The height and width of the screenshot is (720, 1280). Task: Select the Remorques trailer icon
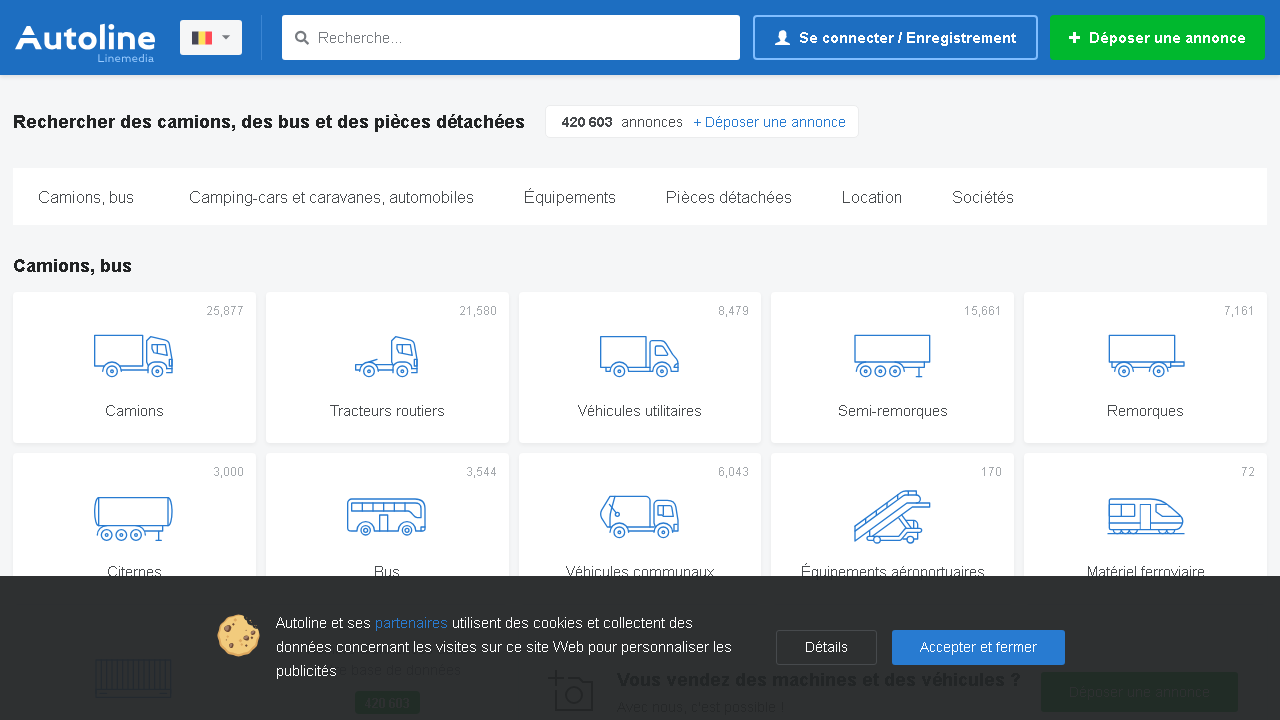click(x=1145, y=355)
